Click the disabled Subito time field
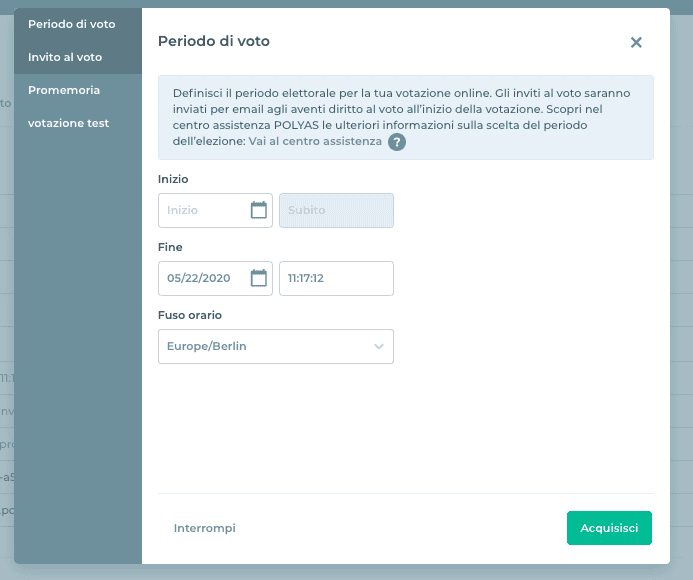Screen dimensions: 693x580 [x=336, y=210]
